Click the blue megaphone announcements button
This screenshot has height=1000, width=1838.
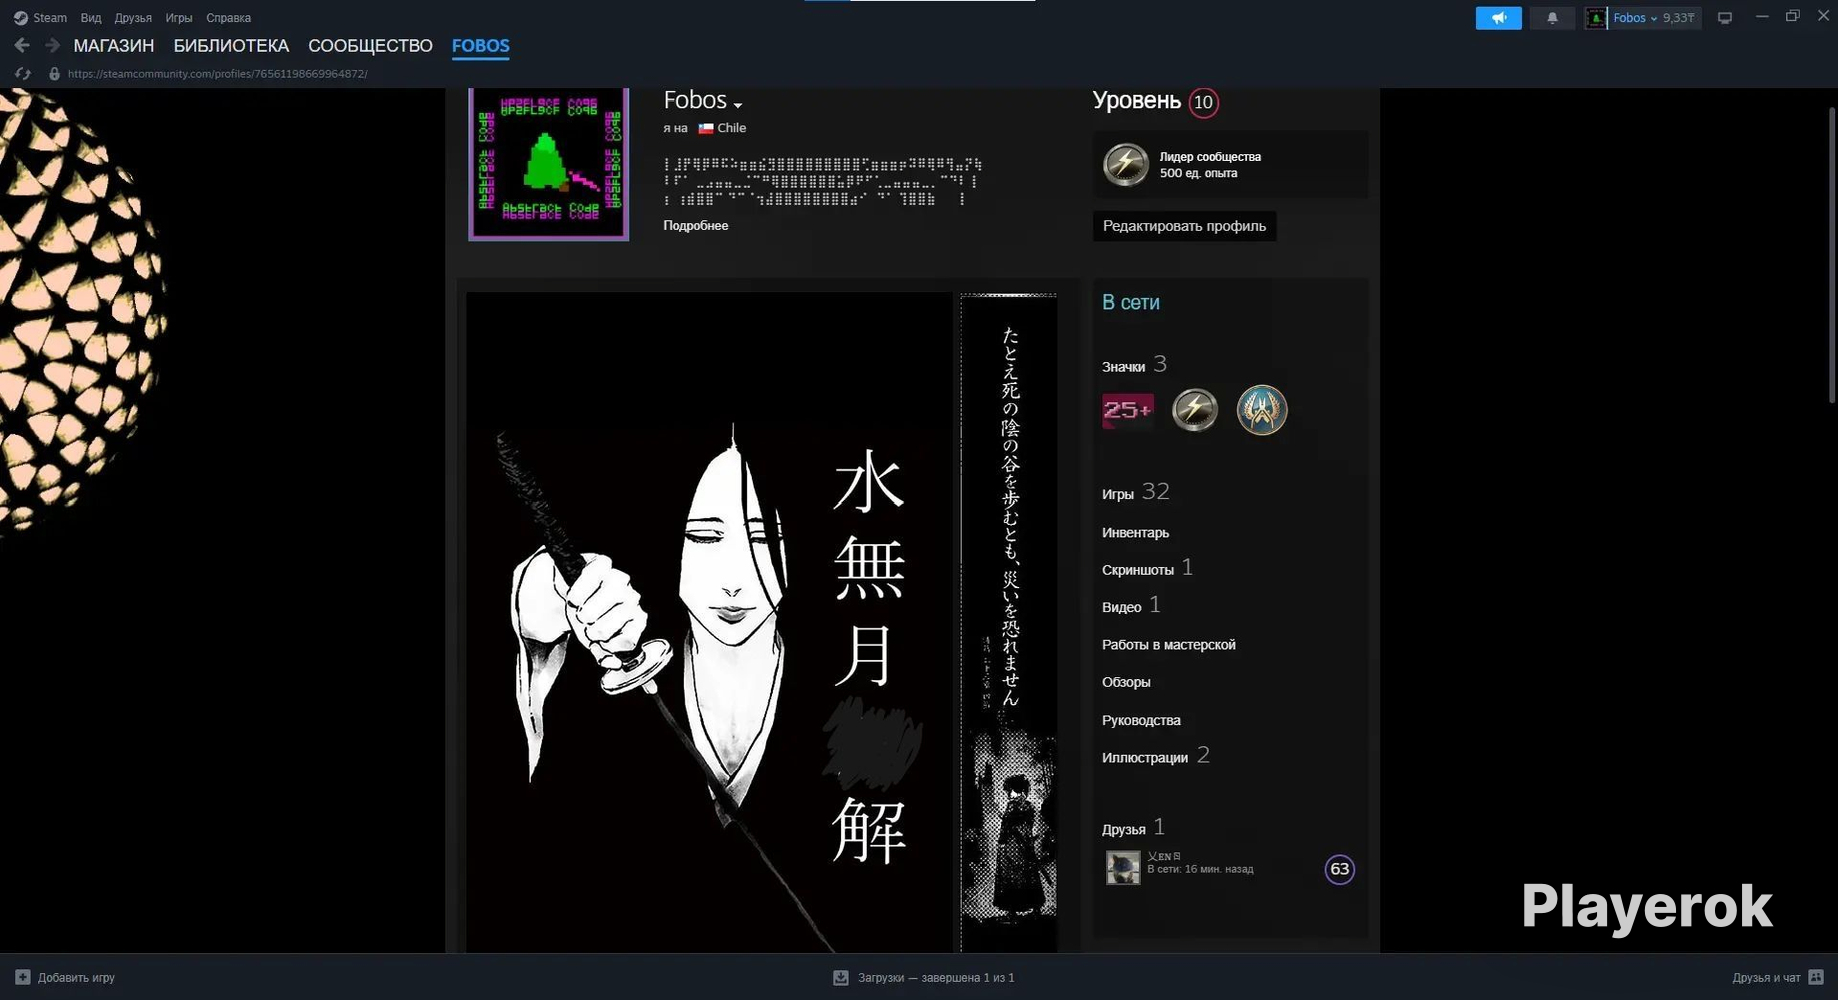[x=1498, y=18]
